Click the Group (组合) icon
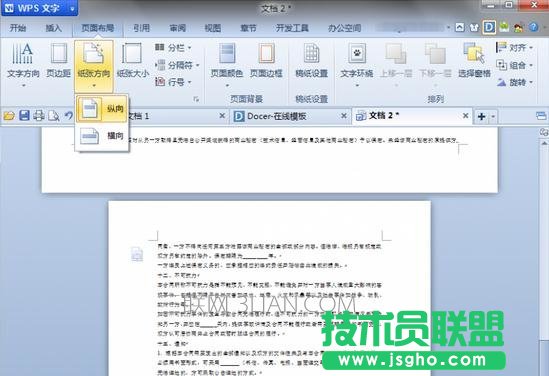Image resolution: width=549 pixels, height=376 pixels. (501, 65)
